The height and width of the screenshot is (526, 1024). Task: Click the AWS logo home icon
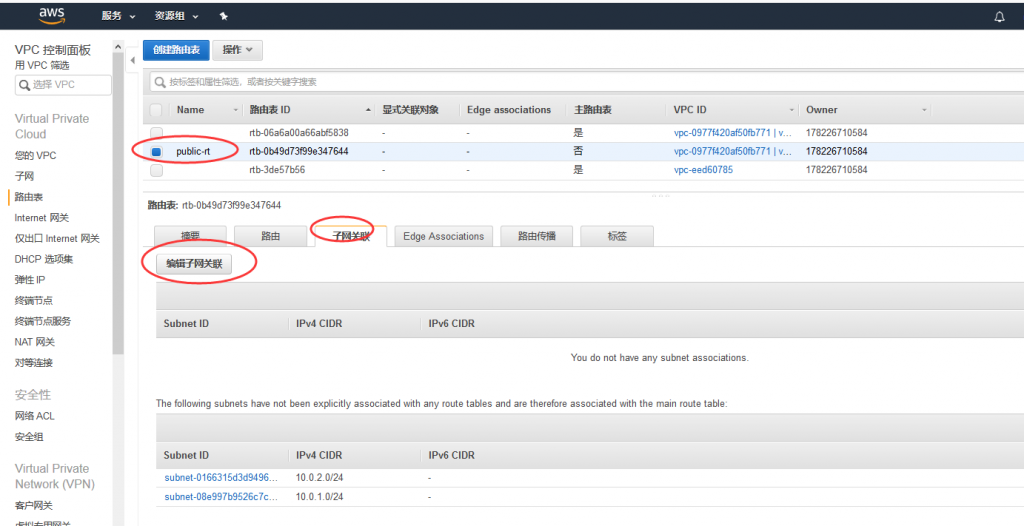51,15
